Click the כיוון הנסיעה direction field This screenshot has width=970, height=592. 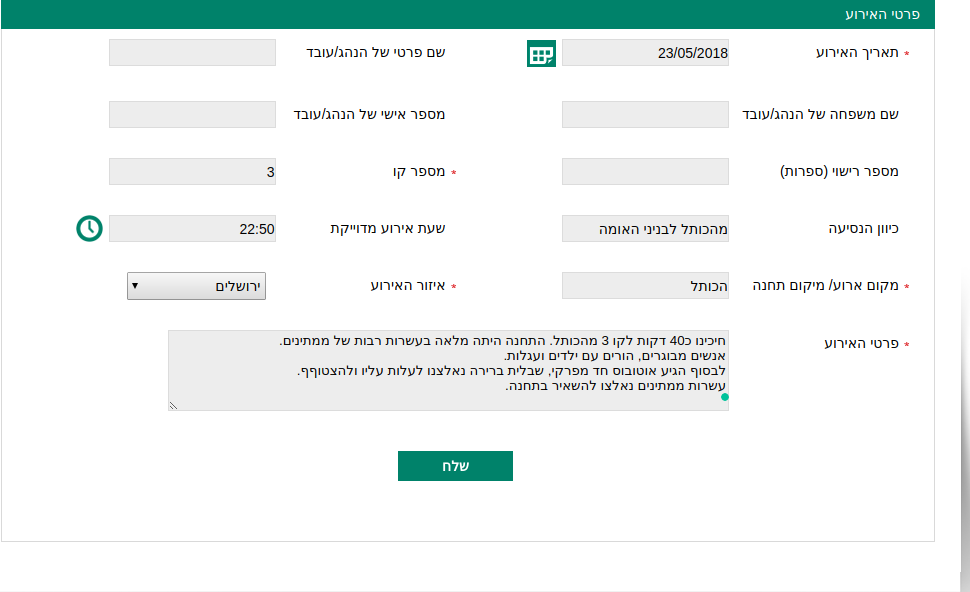[x=645, y=228]
